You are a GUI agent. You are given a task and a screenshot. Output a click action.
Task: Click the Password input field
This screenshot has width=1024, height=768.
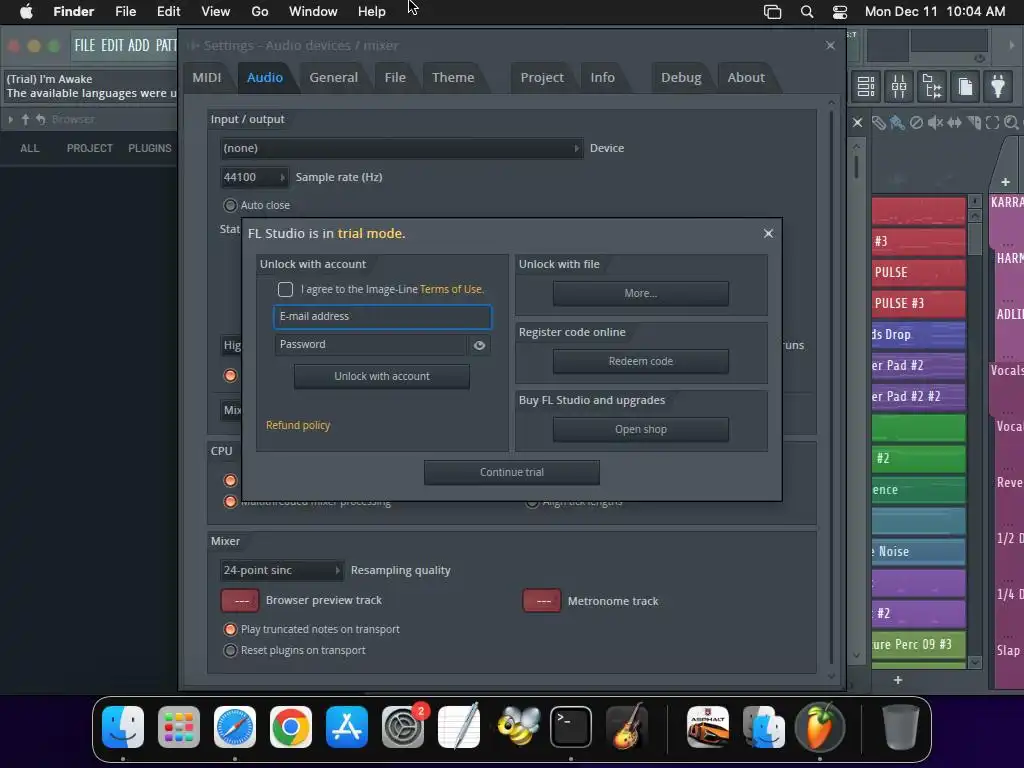click(x=371, y=345)
